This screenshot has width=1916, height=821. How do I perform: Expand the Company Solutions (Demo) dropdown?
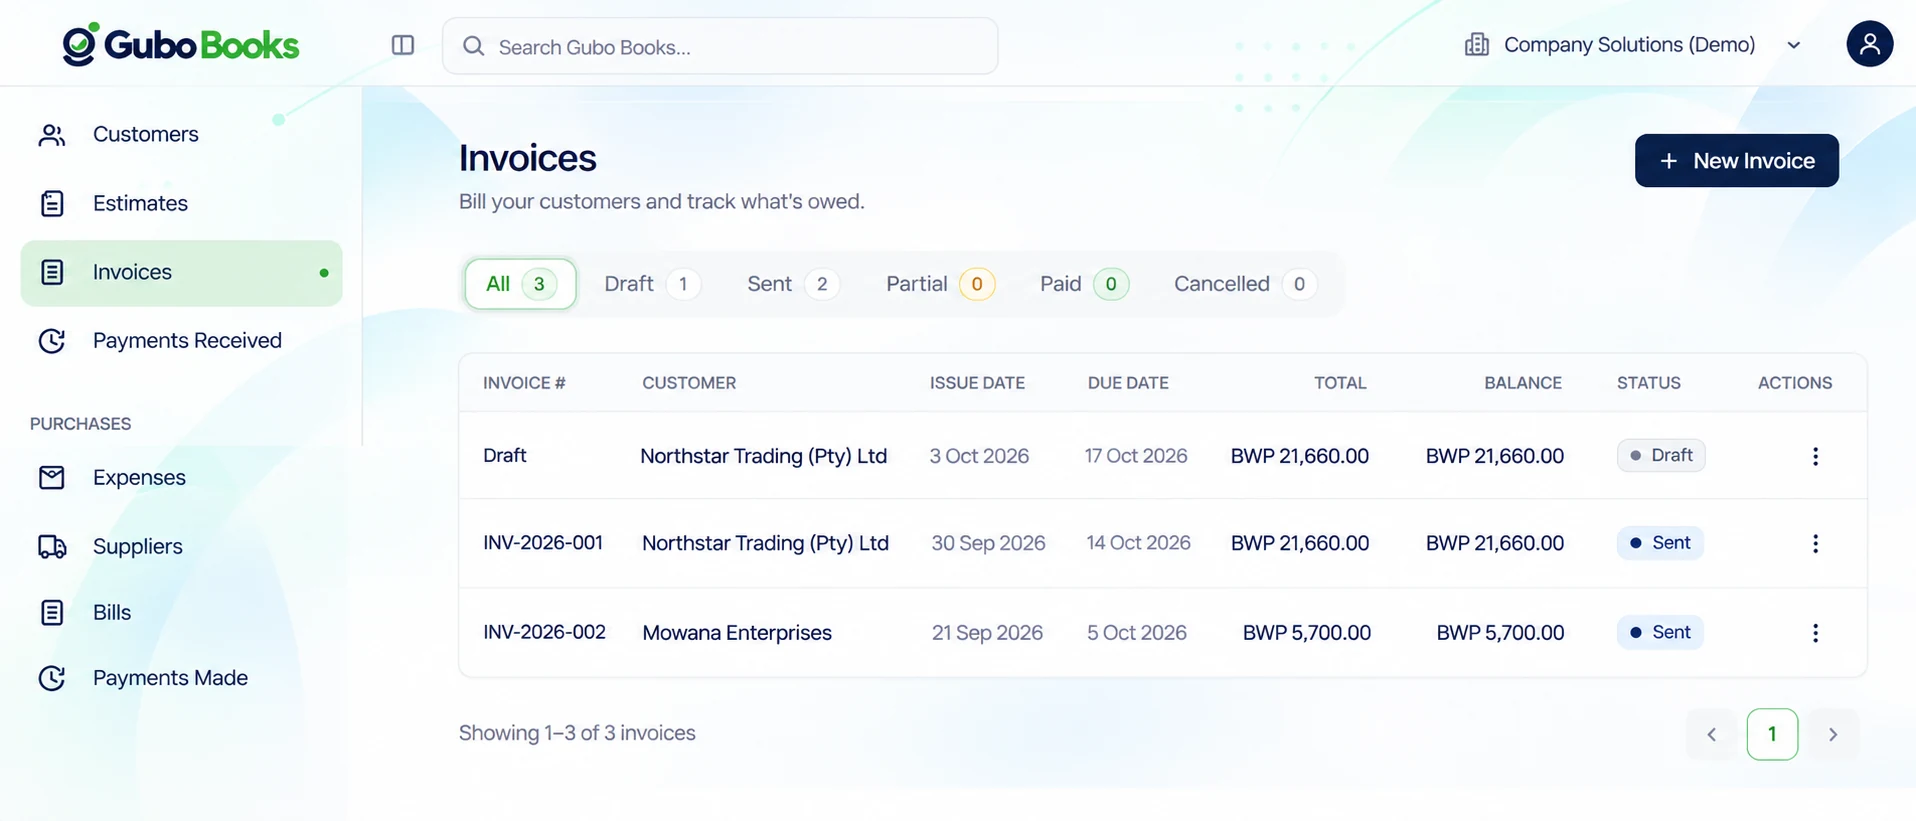pyautogui.click(x=1794, y=45)
